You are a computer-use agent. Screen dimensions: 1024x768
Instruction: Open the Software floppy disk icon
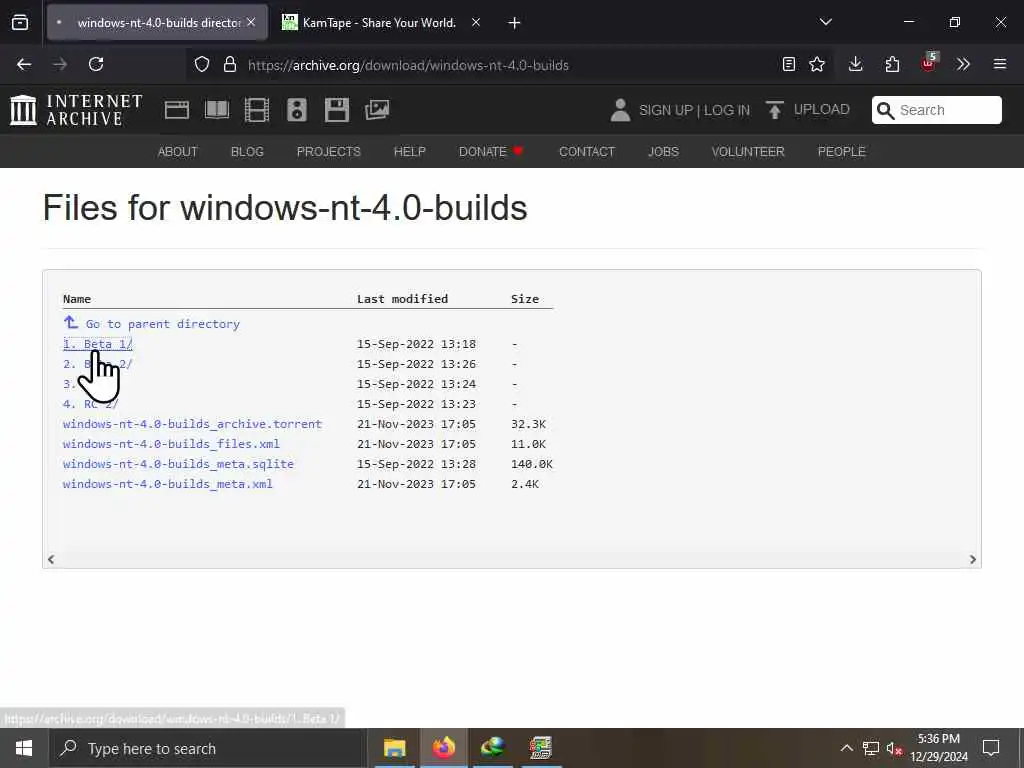click(x=337, y=110)
